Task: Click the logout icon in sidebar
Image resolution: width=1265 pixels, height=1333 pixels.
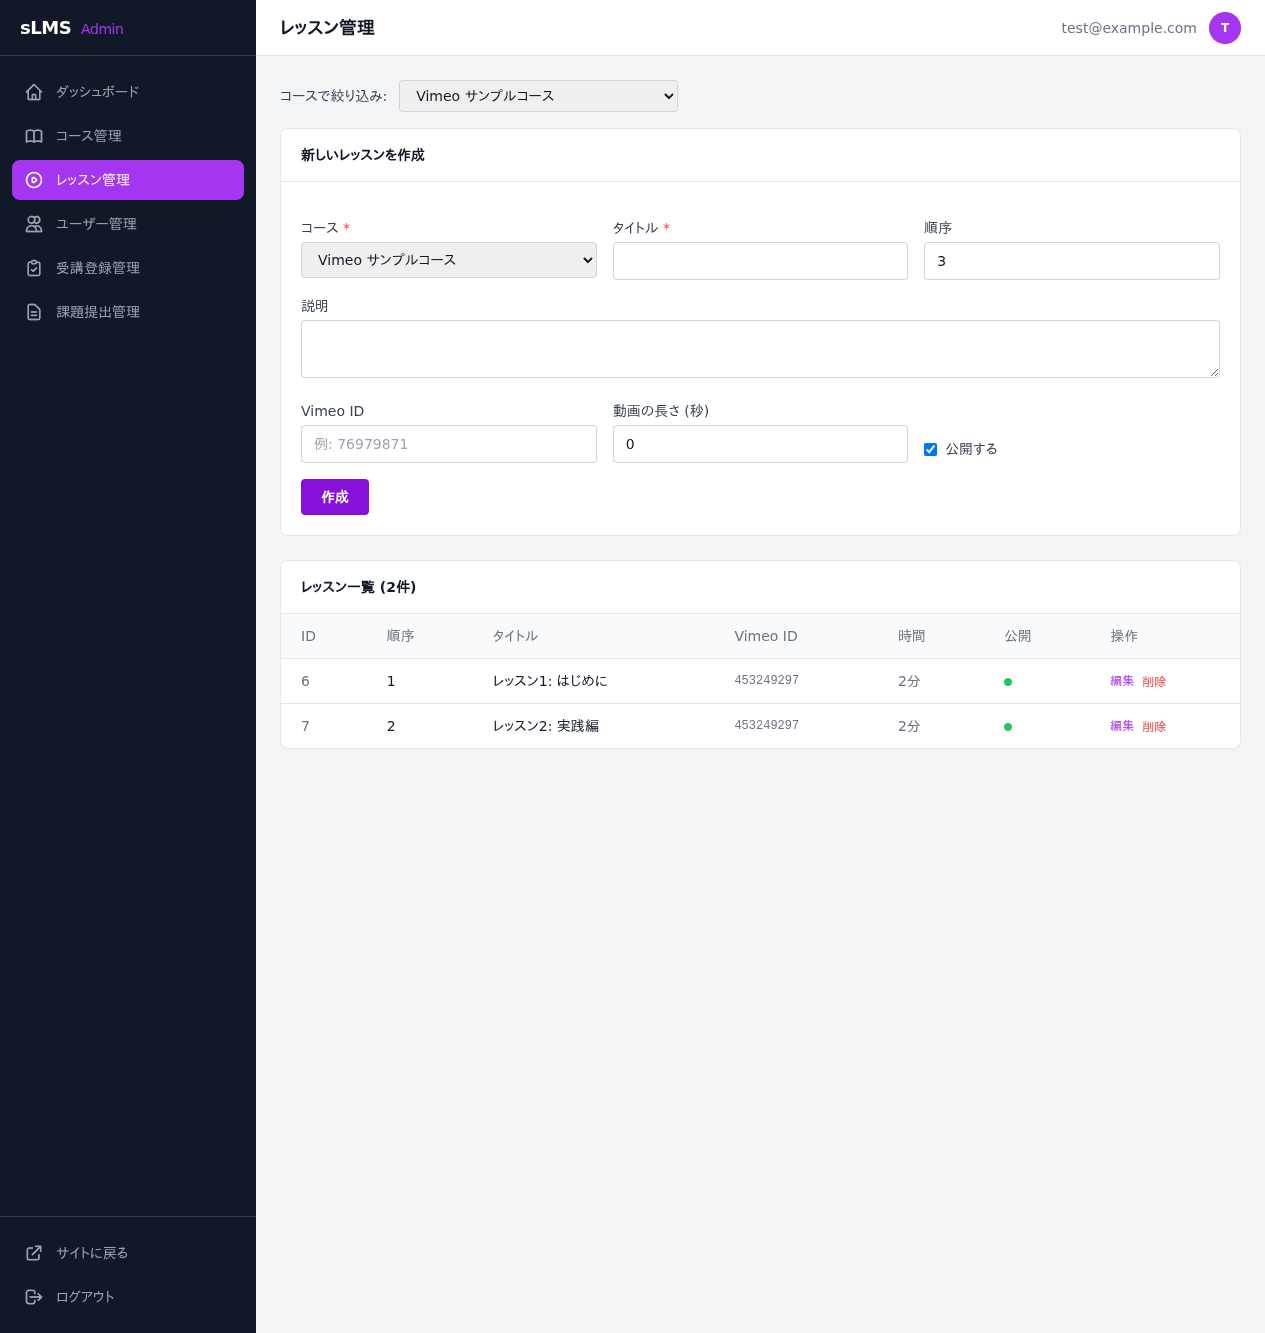Action: click(34, 1297)
